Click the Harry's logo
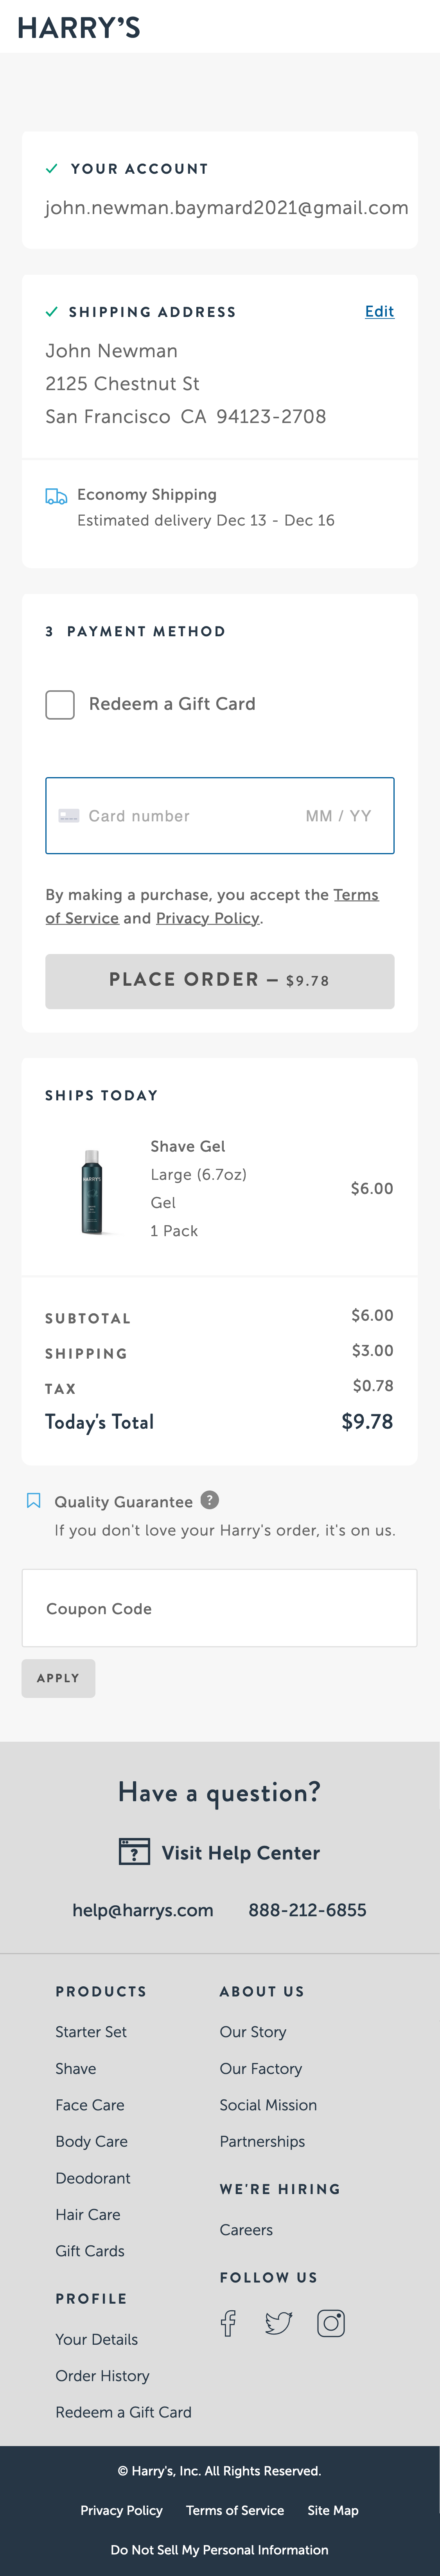The image size is (440, 2576). [79, 28]
